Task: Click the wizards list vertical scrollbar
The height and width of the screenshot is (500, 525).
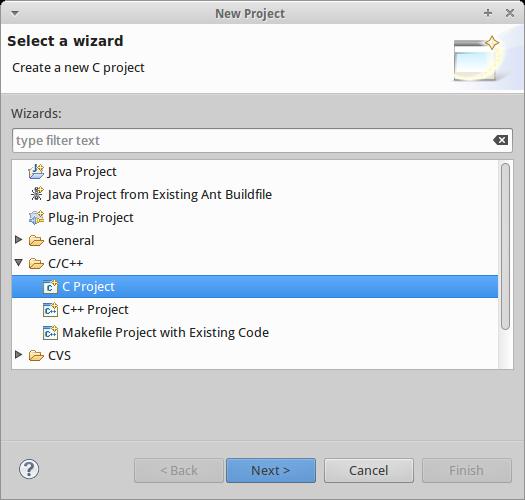Action: (506, 246)
